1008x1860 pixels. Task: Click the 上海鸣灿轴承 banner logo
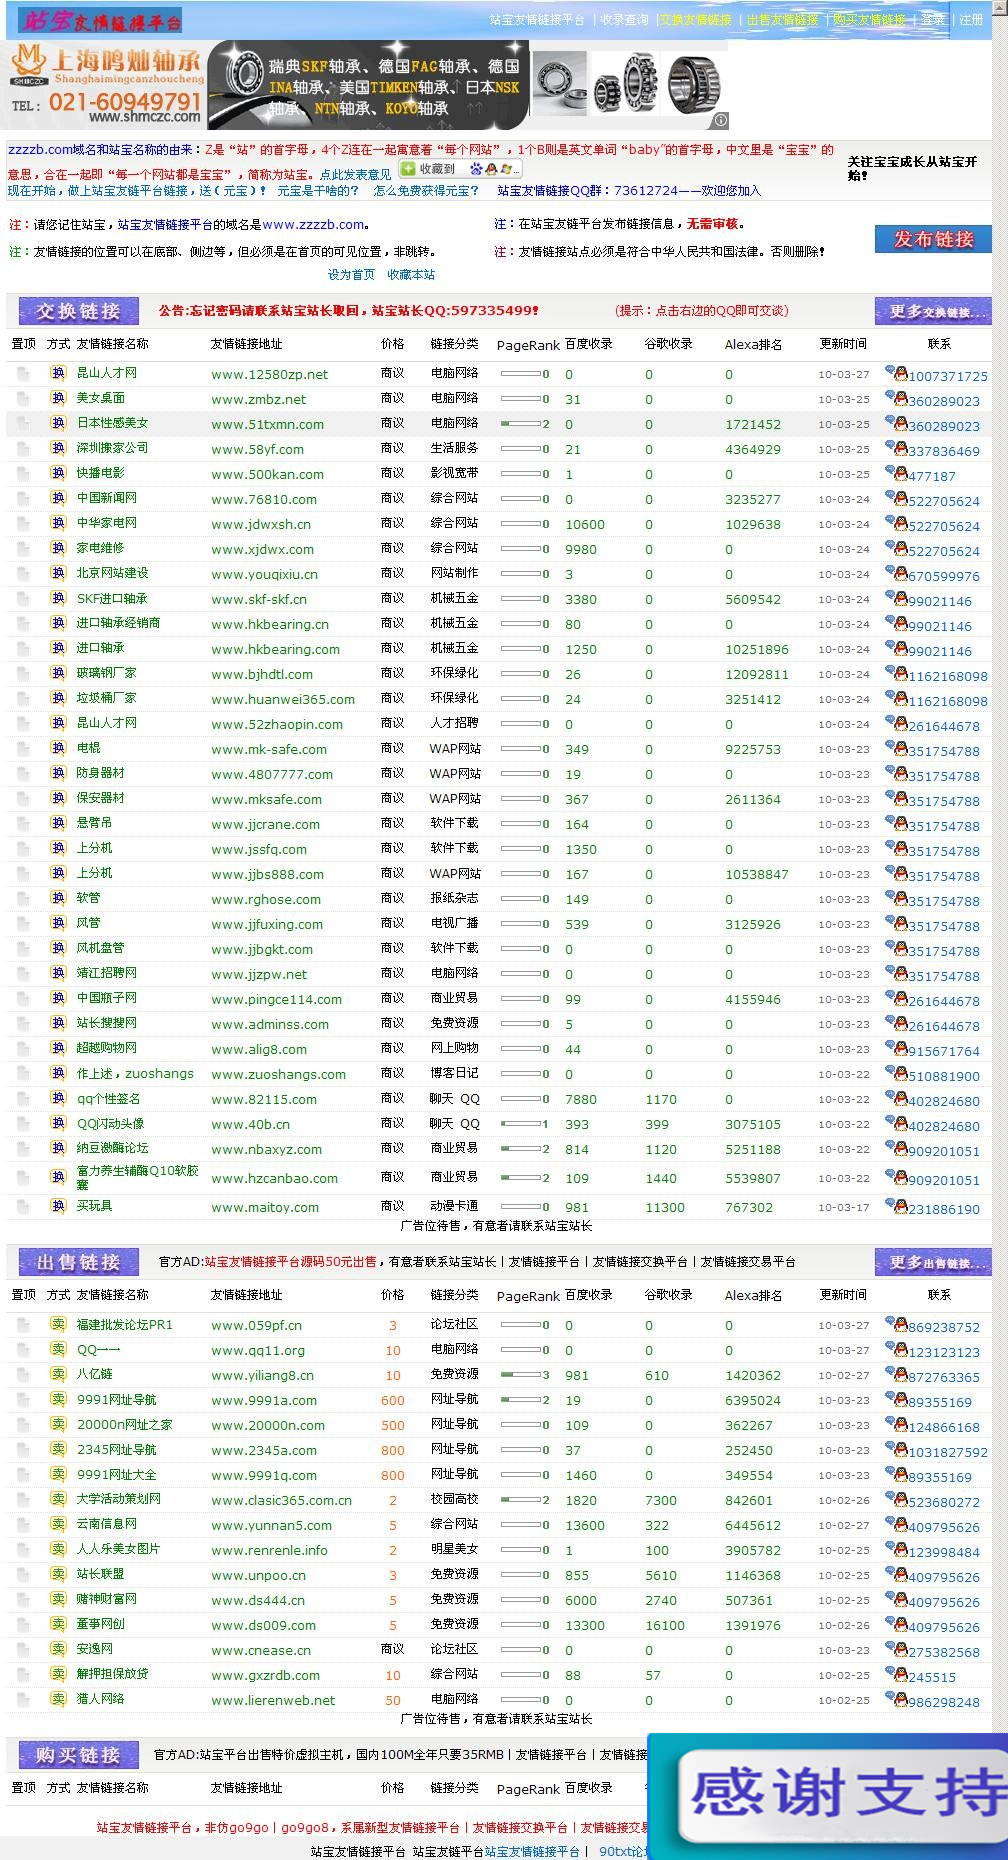click(x=105, y=85)
